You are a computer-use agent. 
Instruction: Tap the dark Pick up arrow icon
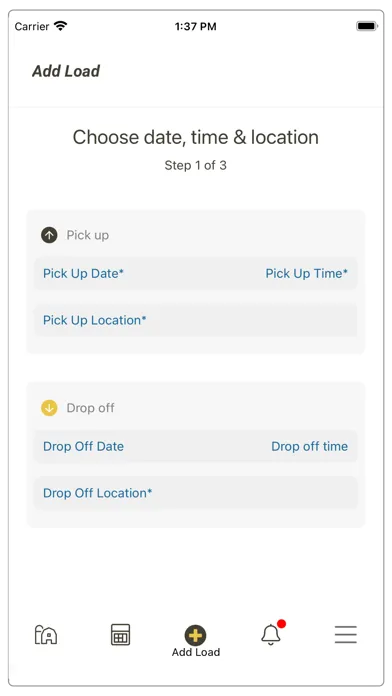(x=49, y=235)
